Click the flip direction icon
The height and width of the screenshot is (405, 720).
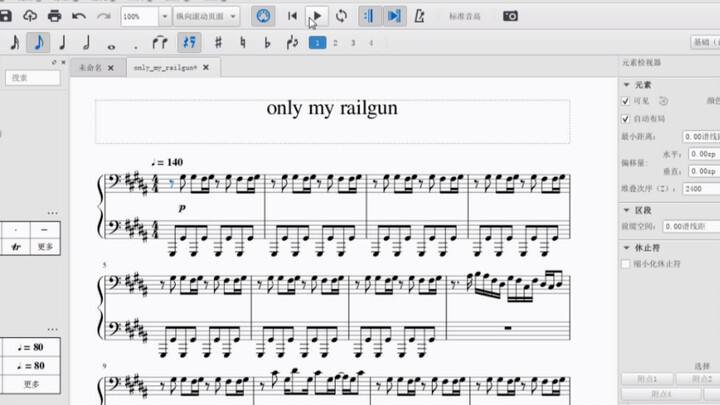point(292,43)
